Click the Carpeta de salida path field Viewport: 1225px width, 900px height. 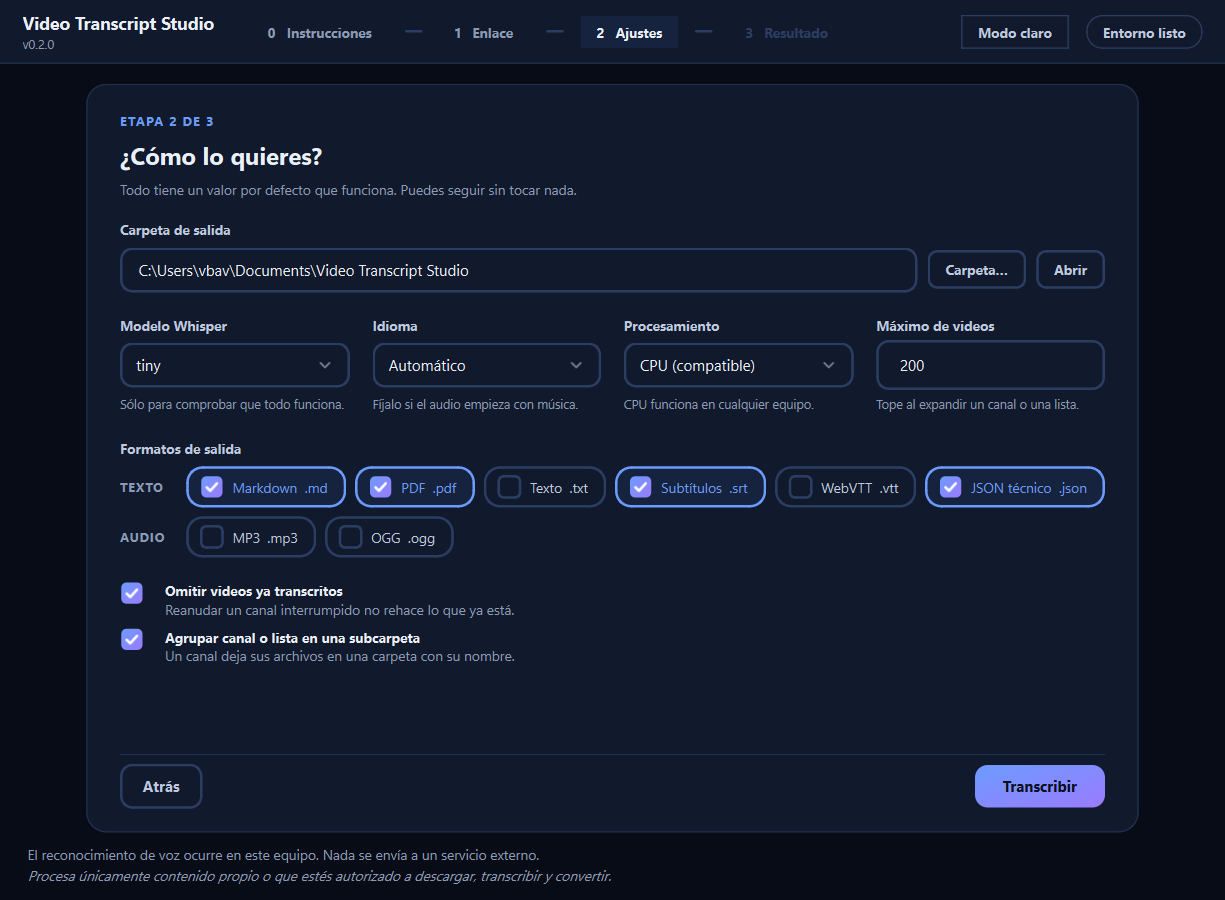tap(518, 270)
